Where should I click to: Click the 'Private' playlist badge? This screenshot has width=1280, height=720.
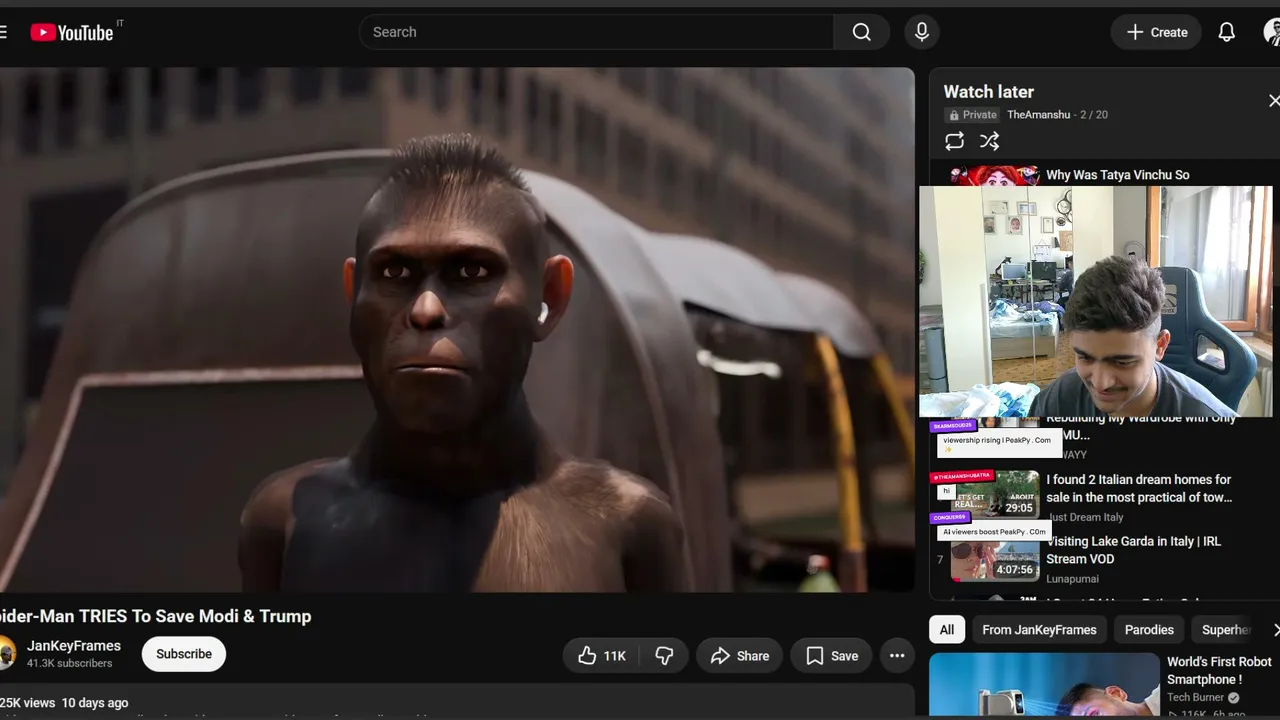(x=973, y=115)
